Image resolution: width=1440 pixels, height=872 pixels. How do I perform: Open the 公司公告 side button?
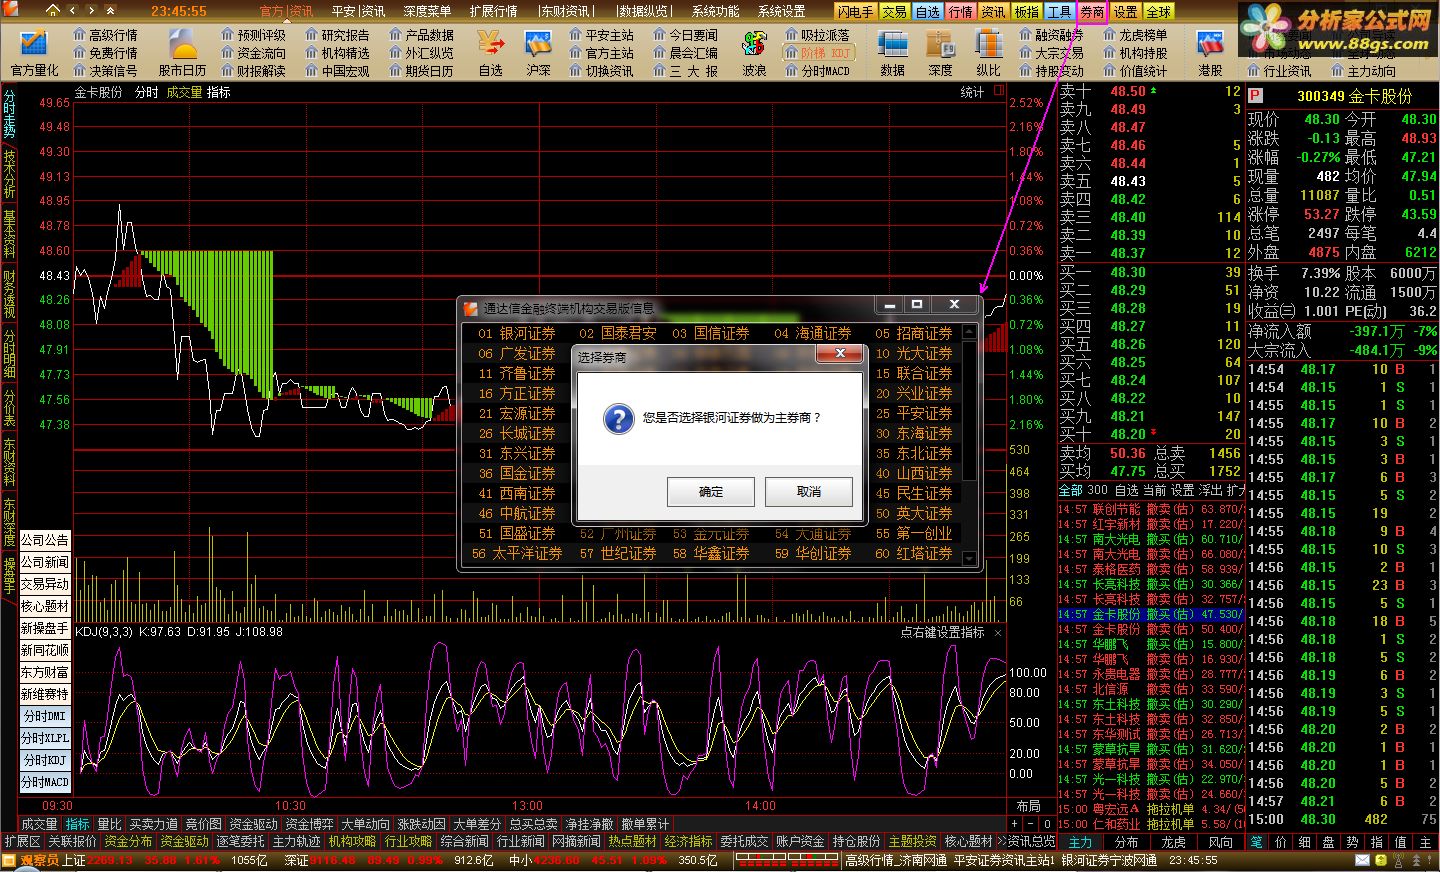tap(45, 540)
